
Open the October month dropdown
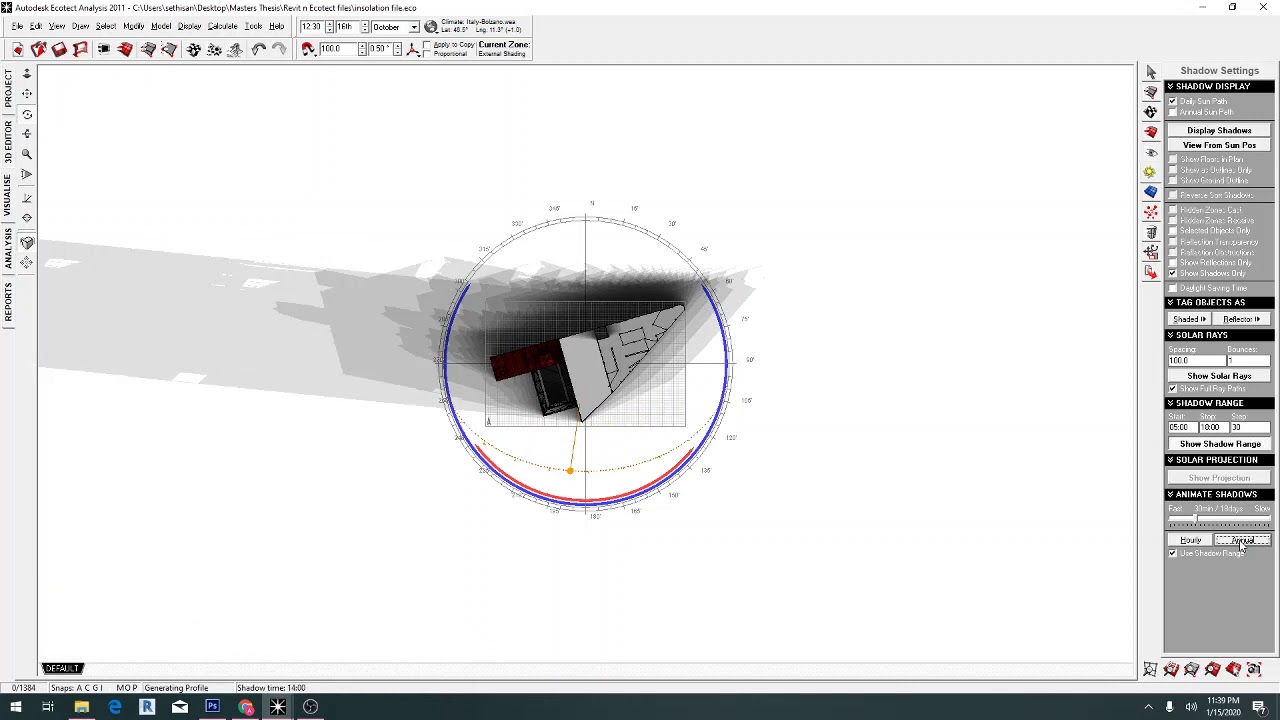[x=413, y=27]
